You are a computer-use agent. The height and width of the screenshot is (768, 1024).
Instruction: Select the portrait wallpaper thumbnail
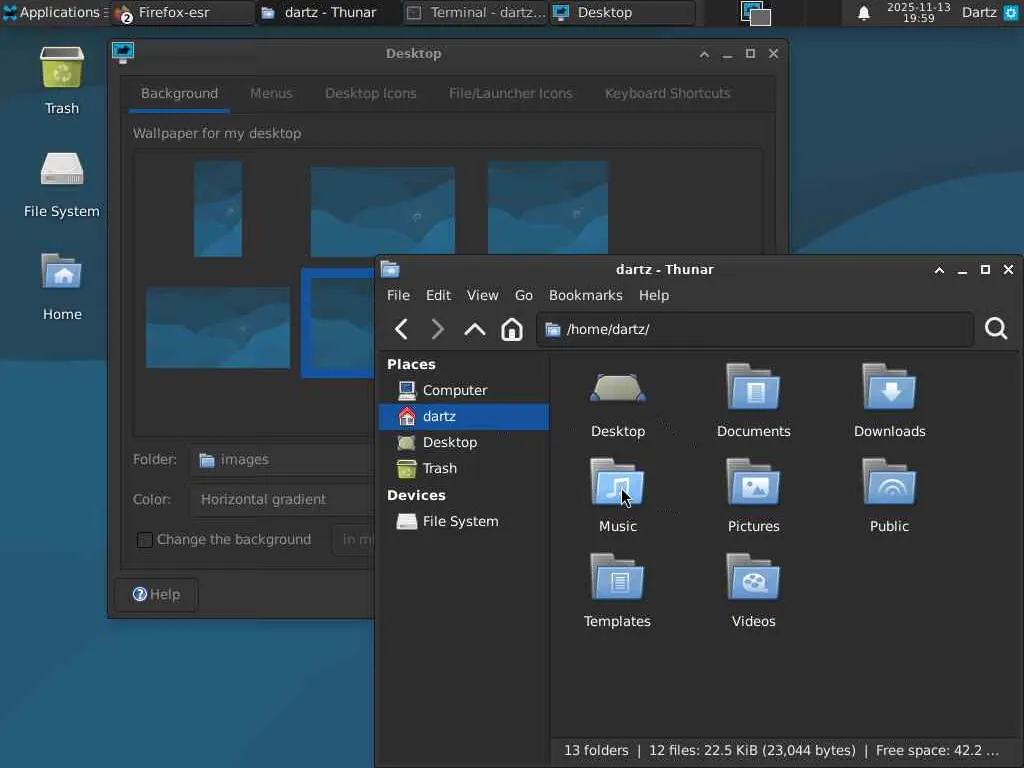[x=218, y=209]
